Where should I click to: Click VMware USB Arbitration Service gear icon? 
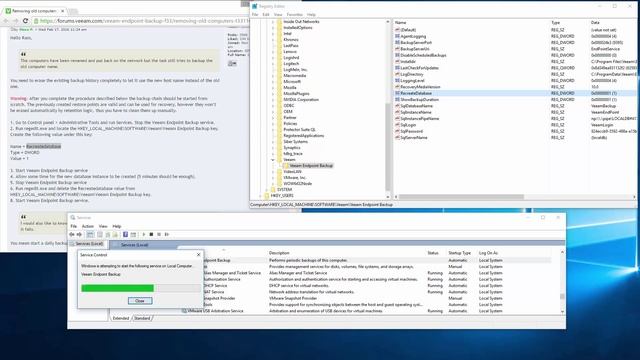184,311
